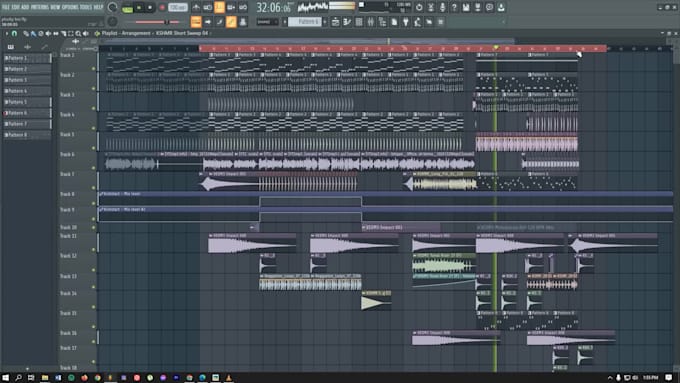
Task: Open the ADD menu
Action: pyautogui.click(x=25, y=7)
